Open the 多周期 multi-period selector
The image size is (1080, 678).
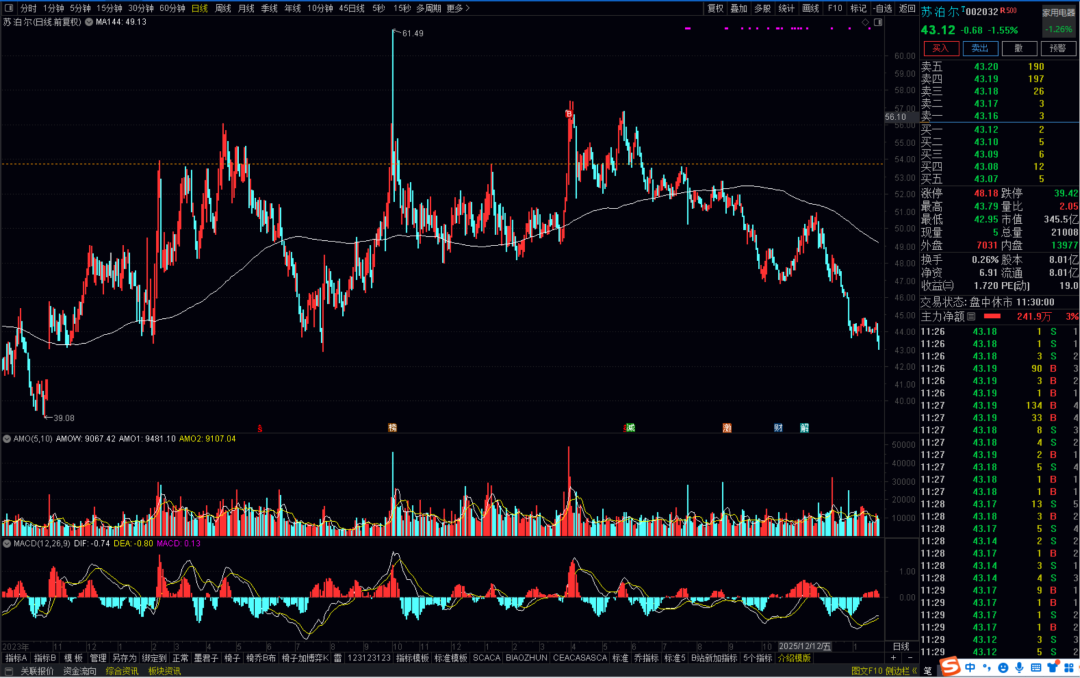(428, 8)
